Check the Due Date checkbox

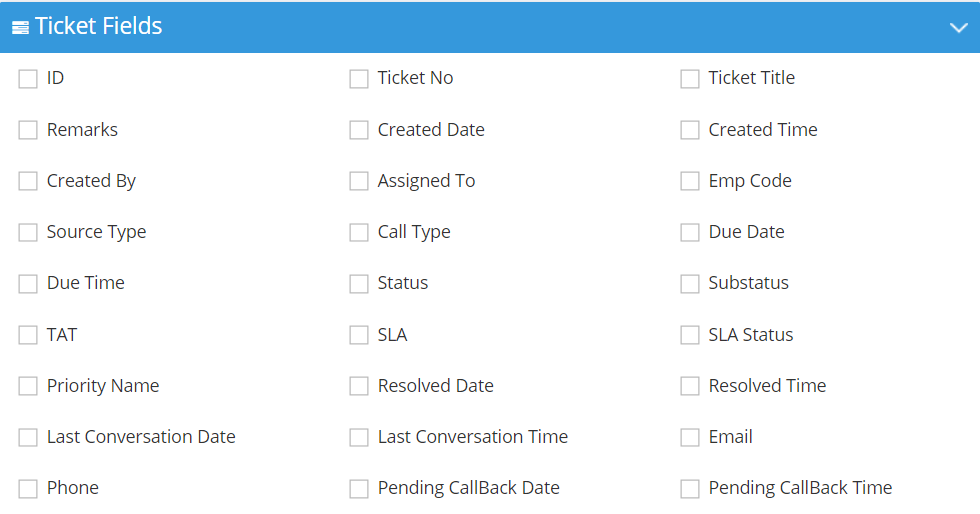(x=689, y=233)
